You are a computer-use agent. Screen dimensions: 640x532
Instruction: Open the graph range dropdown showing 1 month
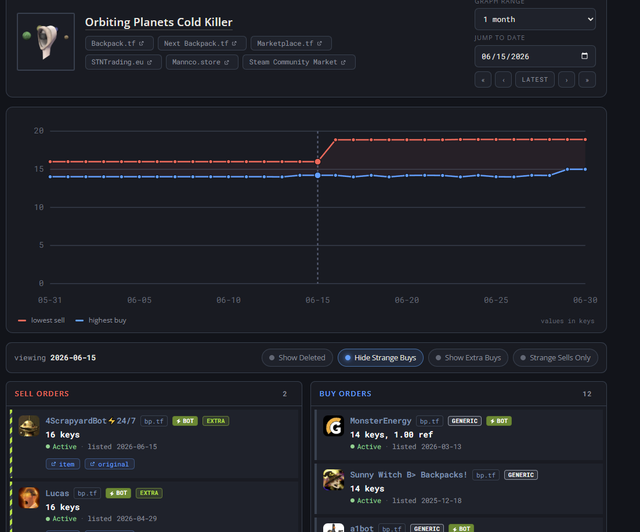click(x=535, y=19)
